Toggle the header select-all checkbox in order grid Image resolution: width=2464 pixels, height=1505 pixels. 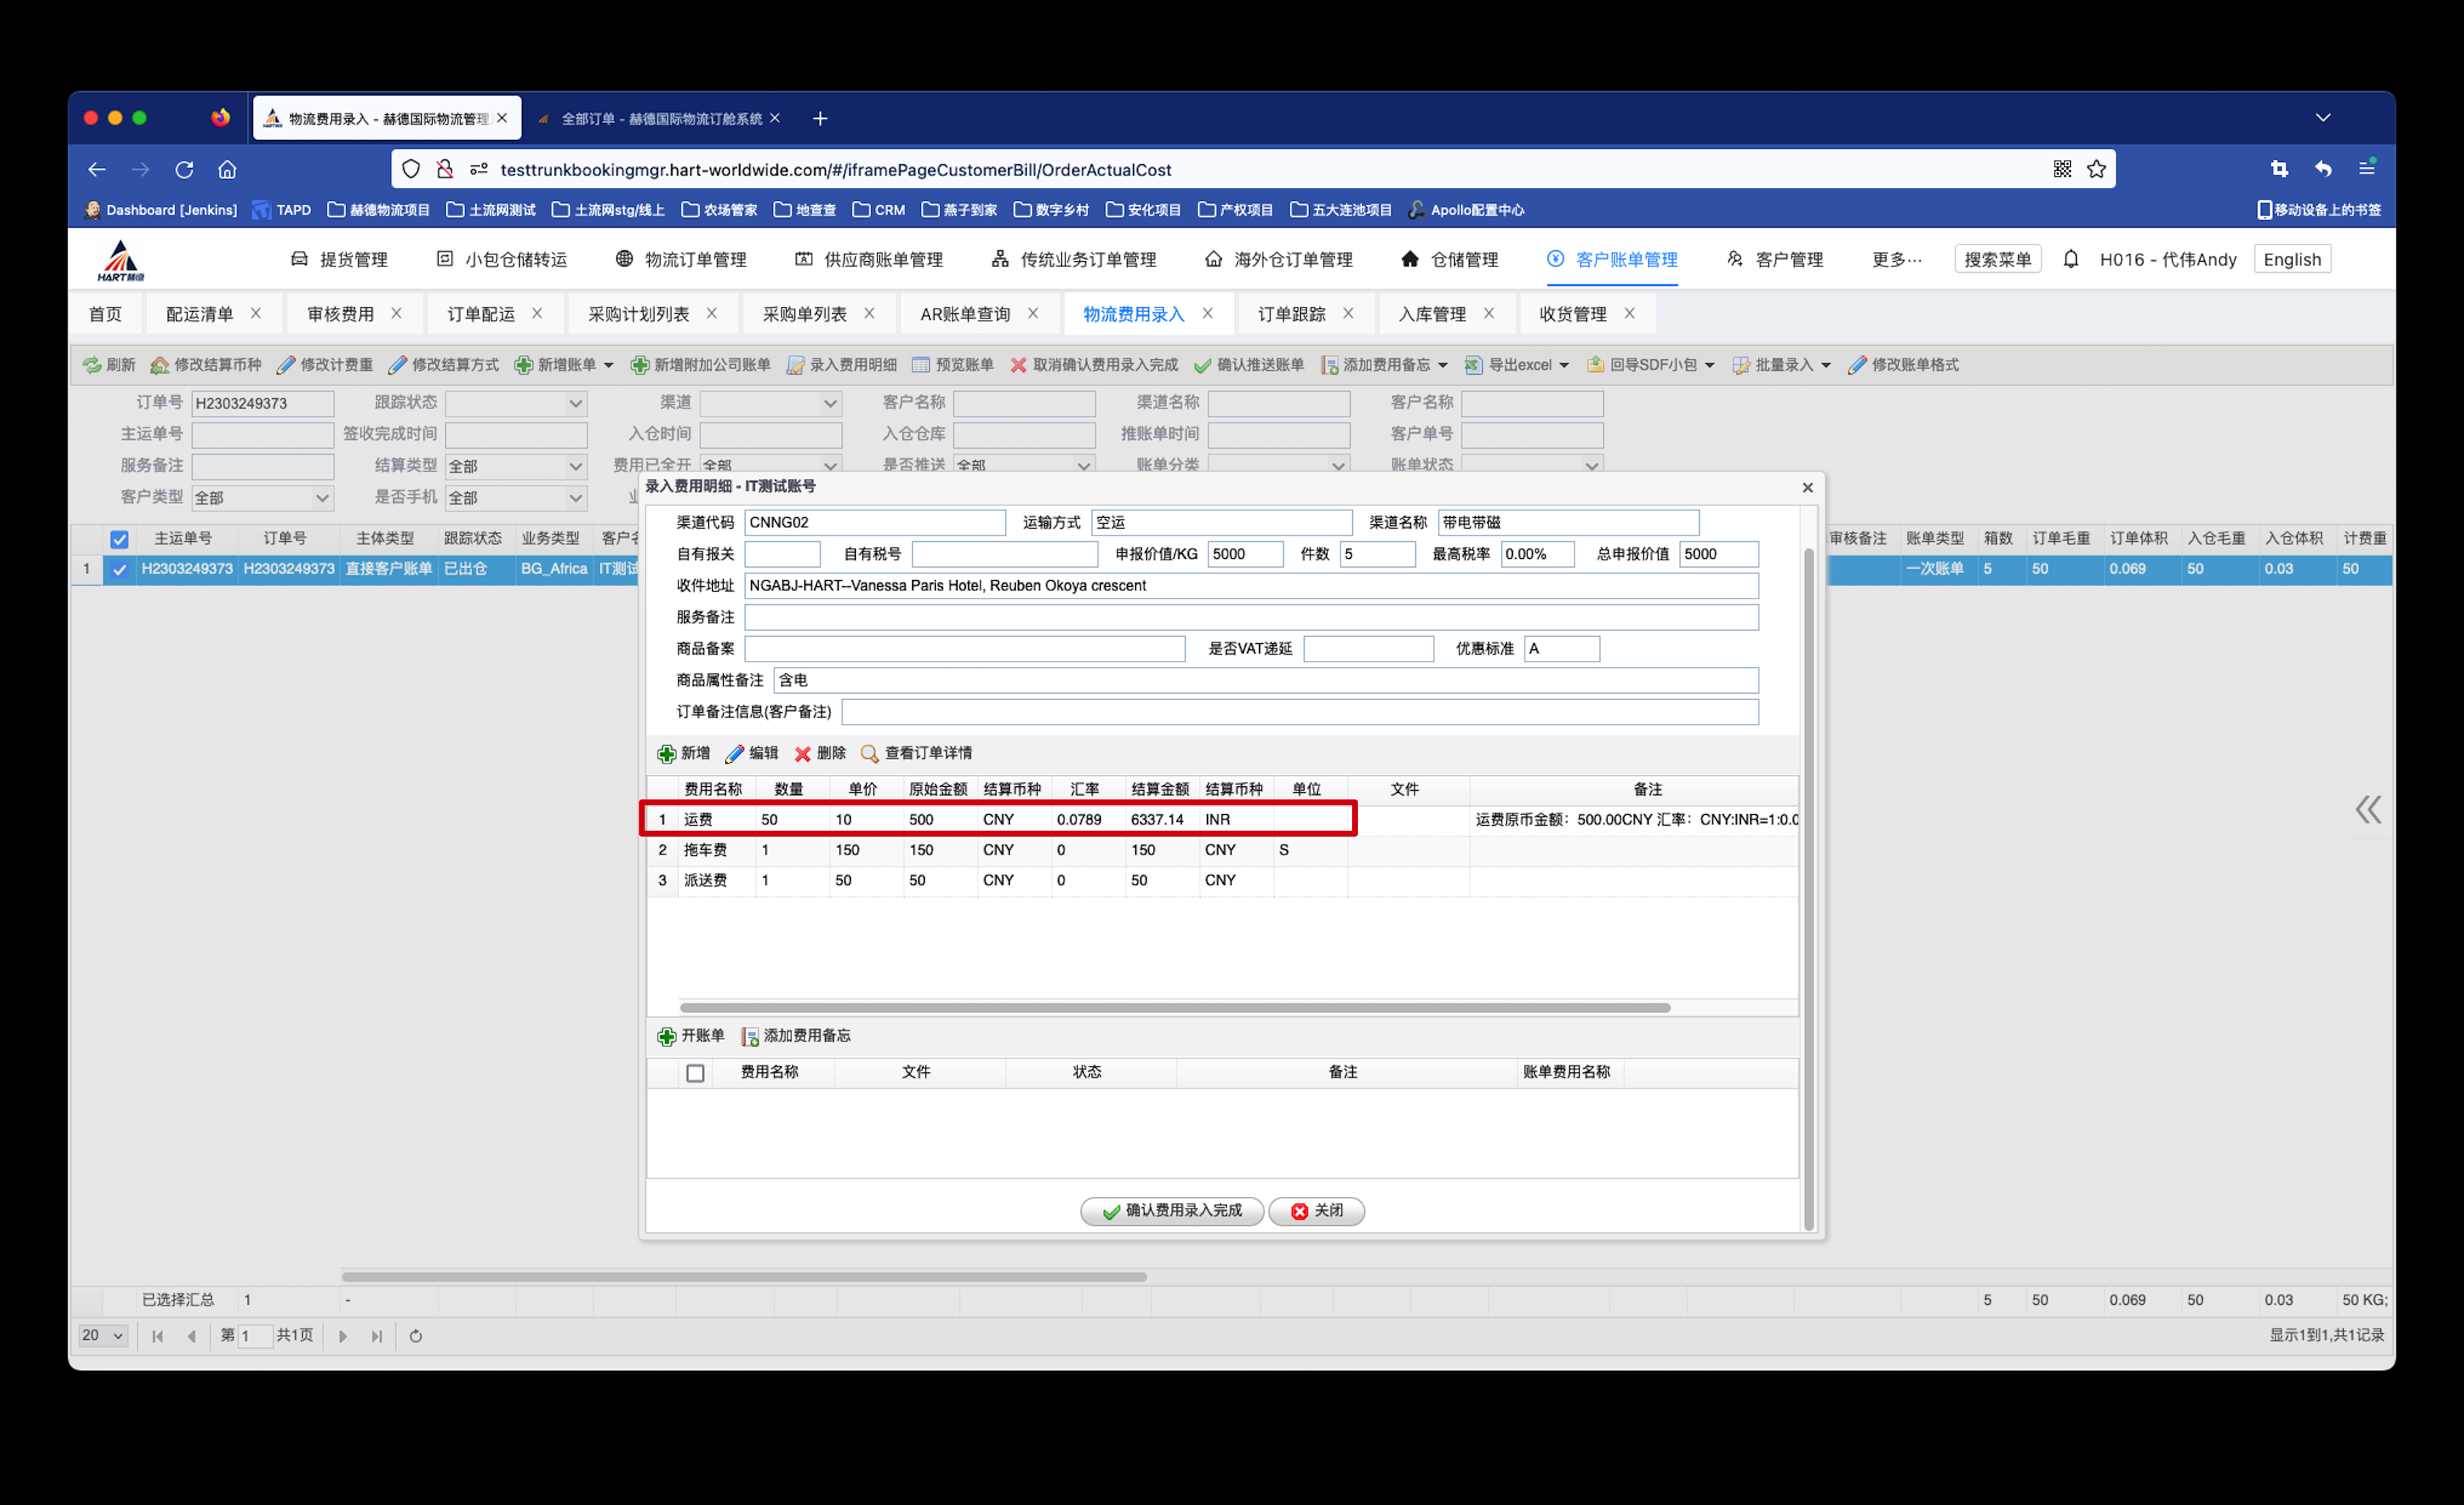point(119,539)
